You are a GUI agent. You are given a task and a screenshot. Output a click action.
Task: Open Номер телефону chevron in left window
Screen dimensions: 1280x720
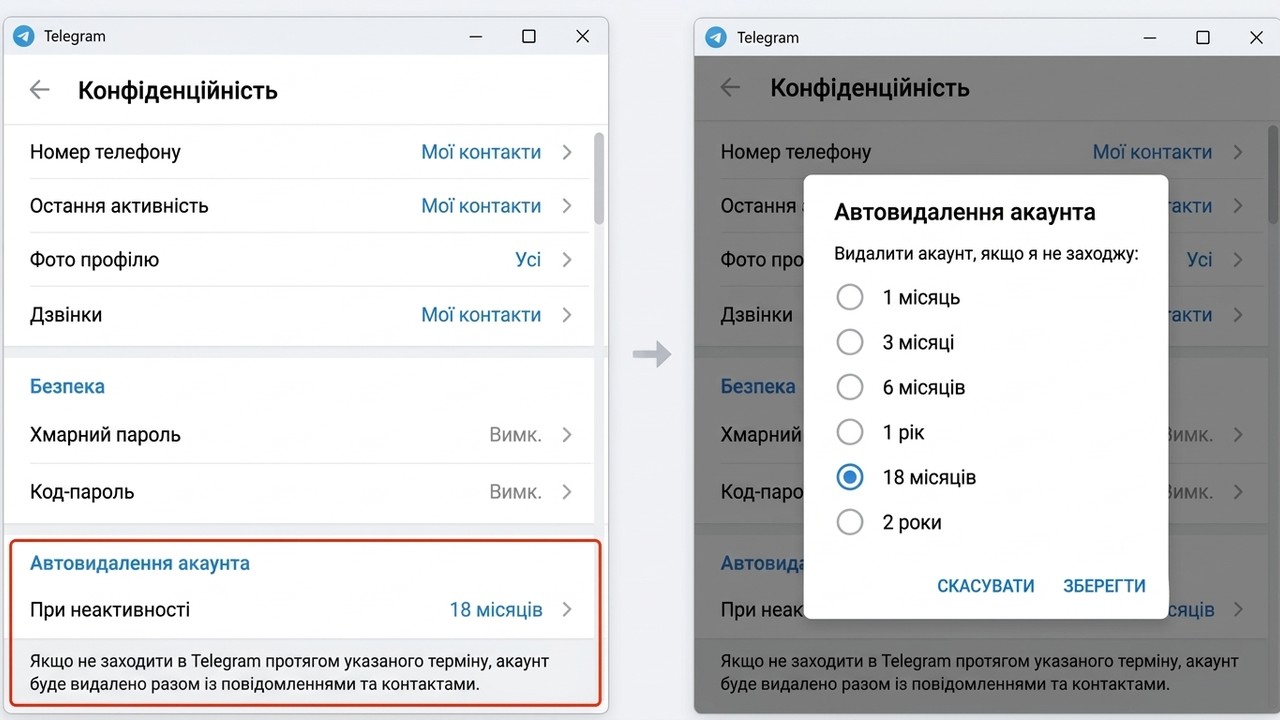[567, 152]
